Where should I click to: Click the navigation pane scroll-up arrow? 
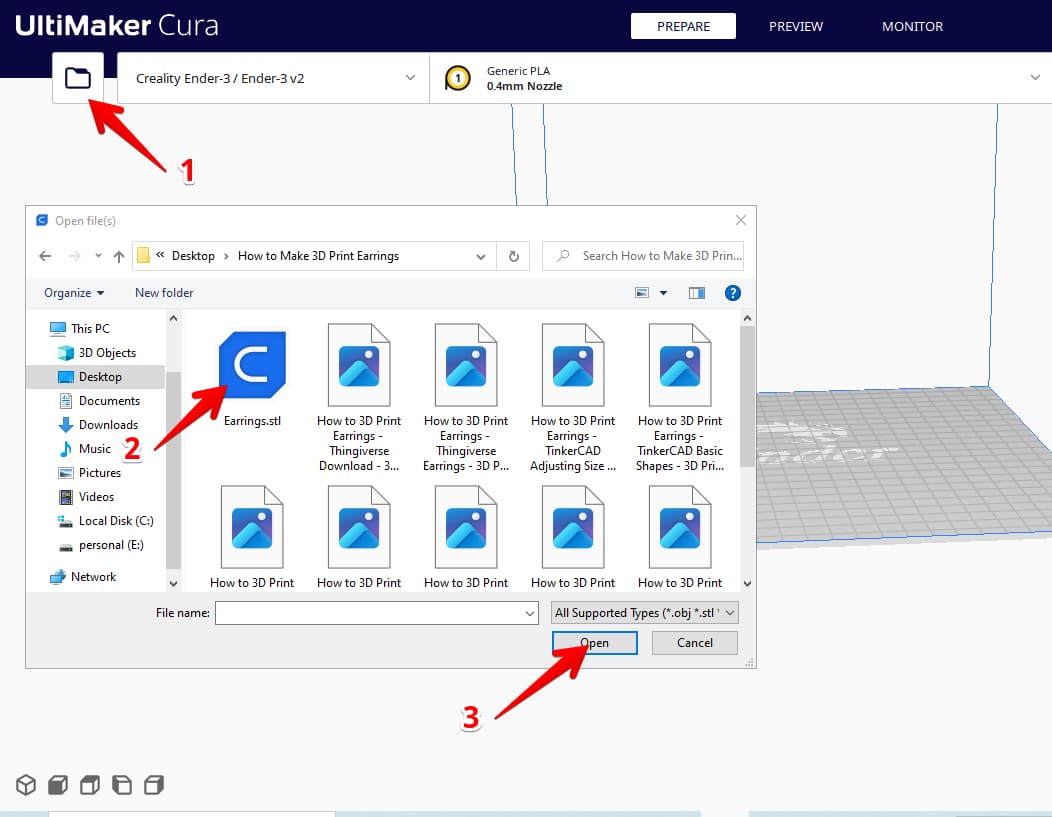pyautogui.click(x=173, y=319)
